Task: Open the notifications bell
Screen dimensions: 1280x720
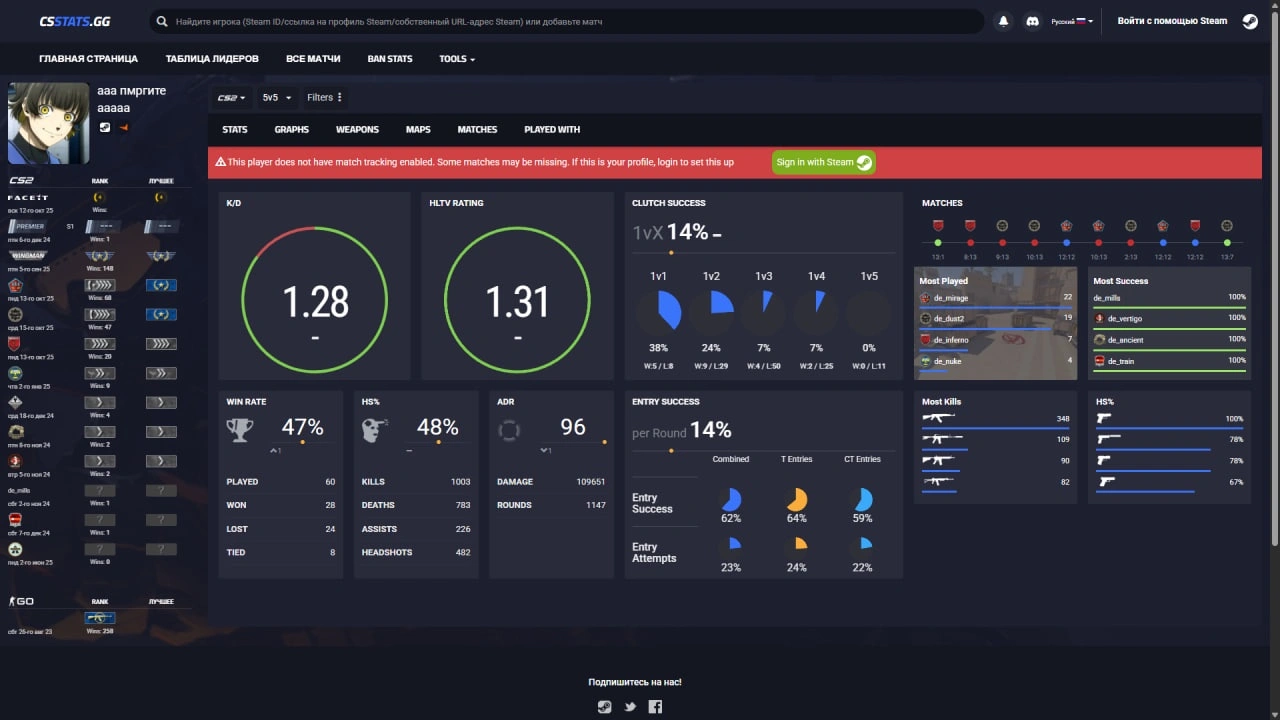Action: (1004, 21)
